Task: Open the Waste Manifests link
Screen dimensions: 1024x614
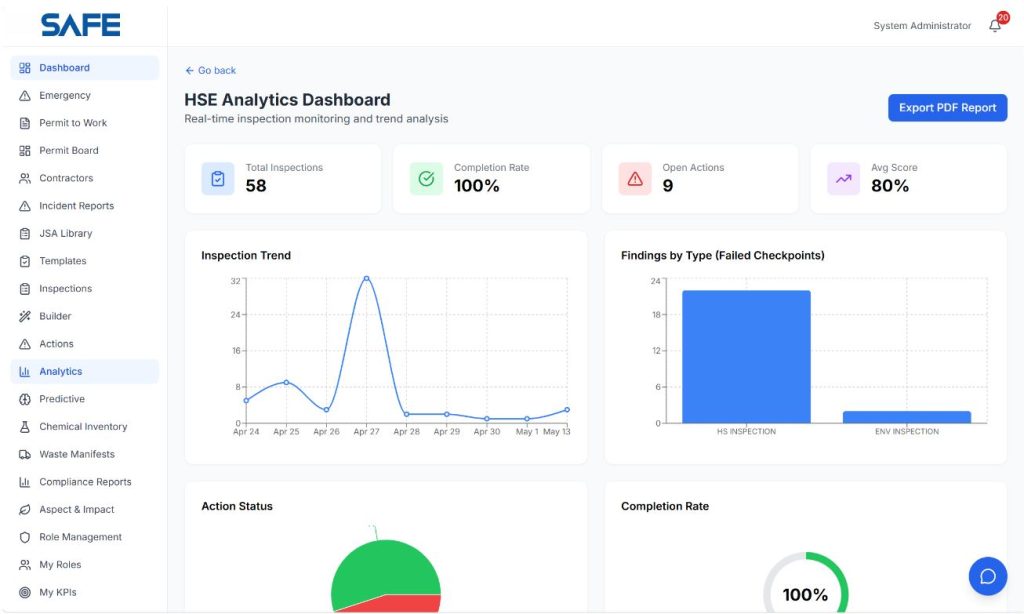Action: 85,454
